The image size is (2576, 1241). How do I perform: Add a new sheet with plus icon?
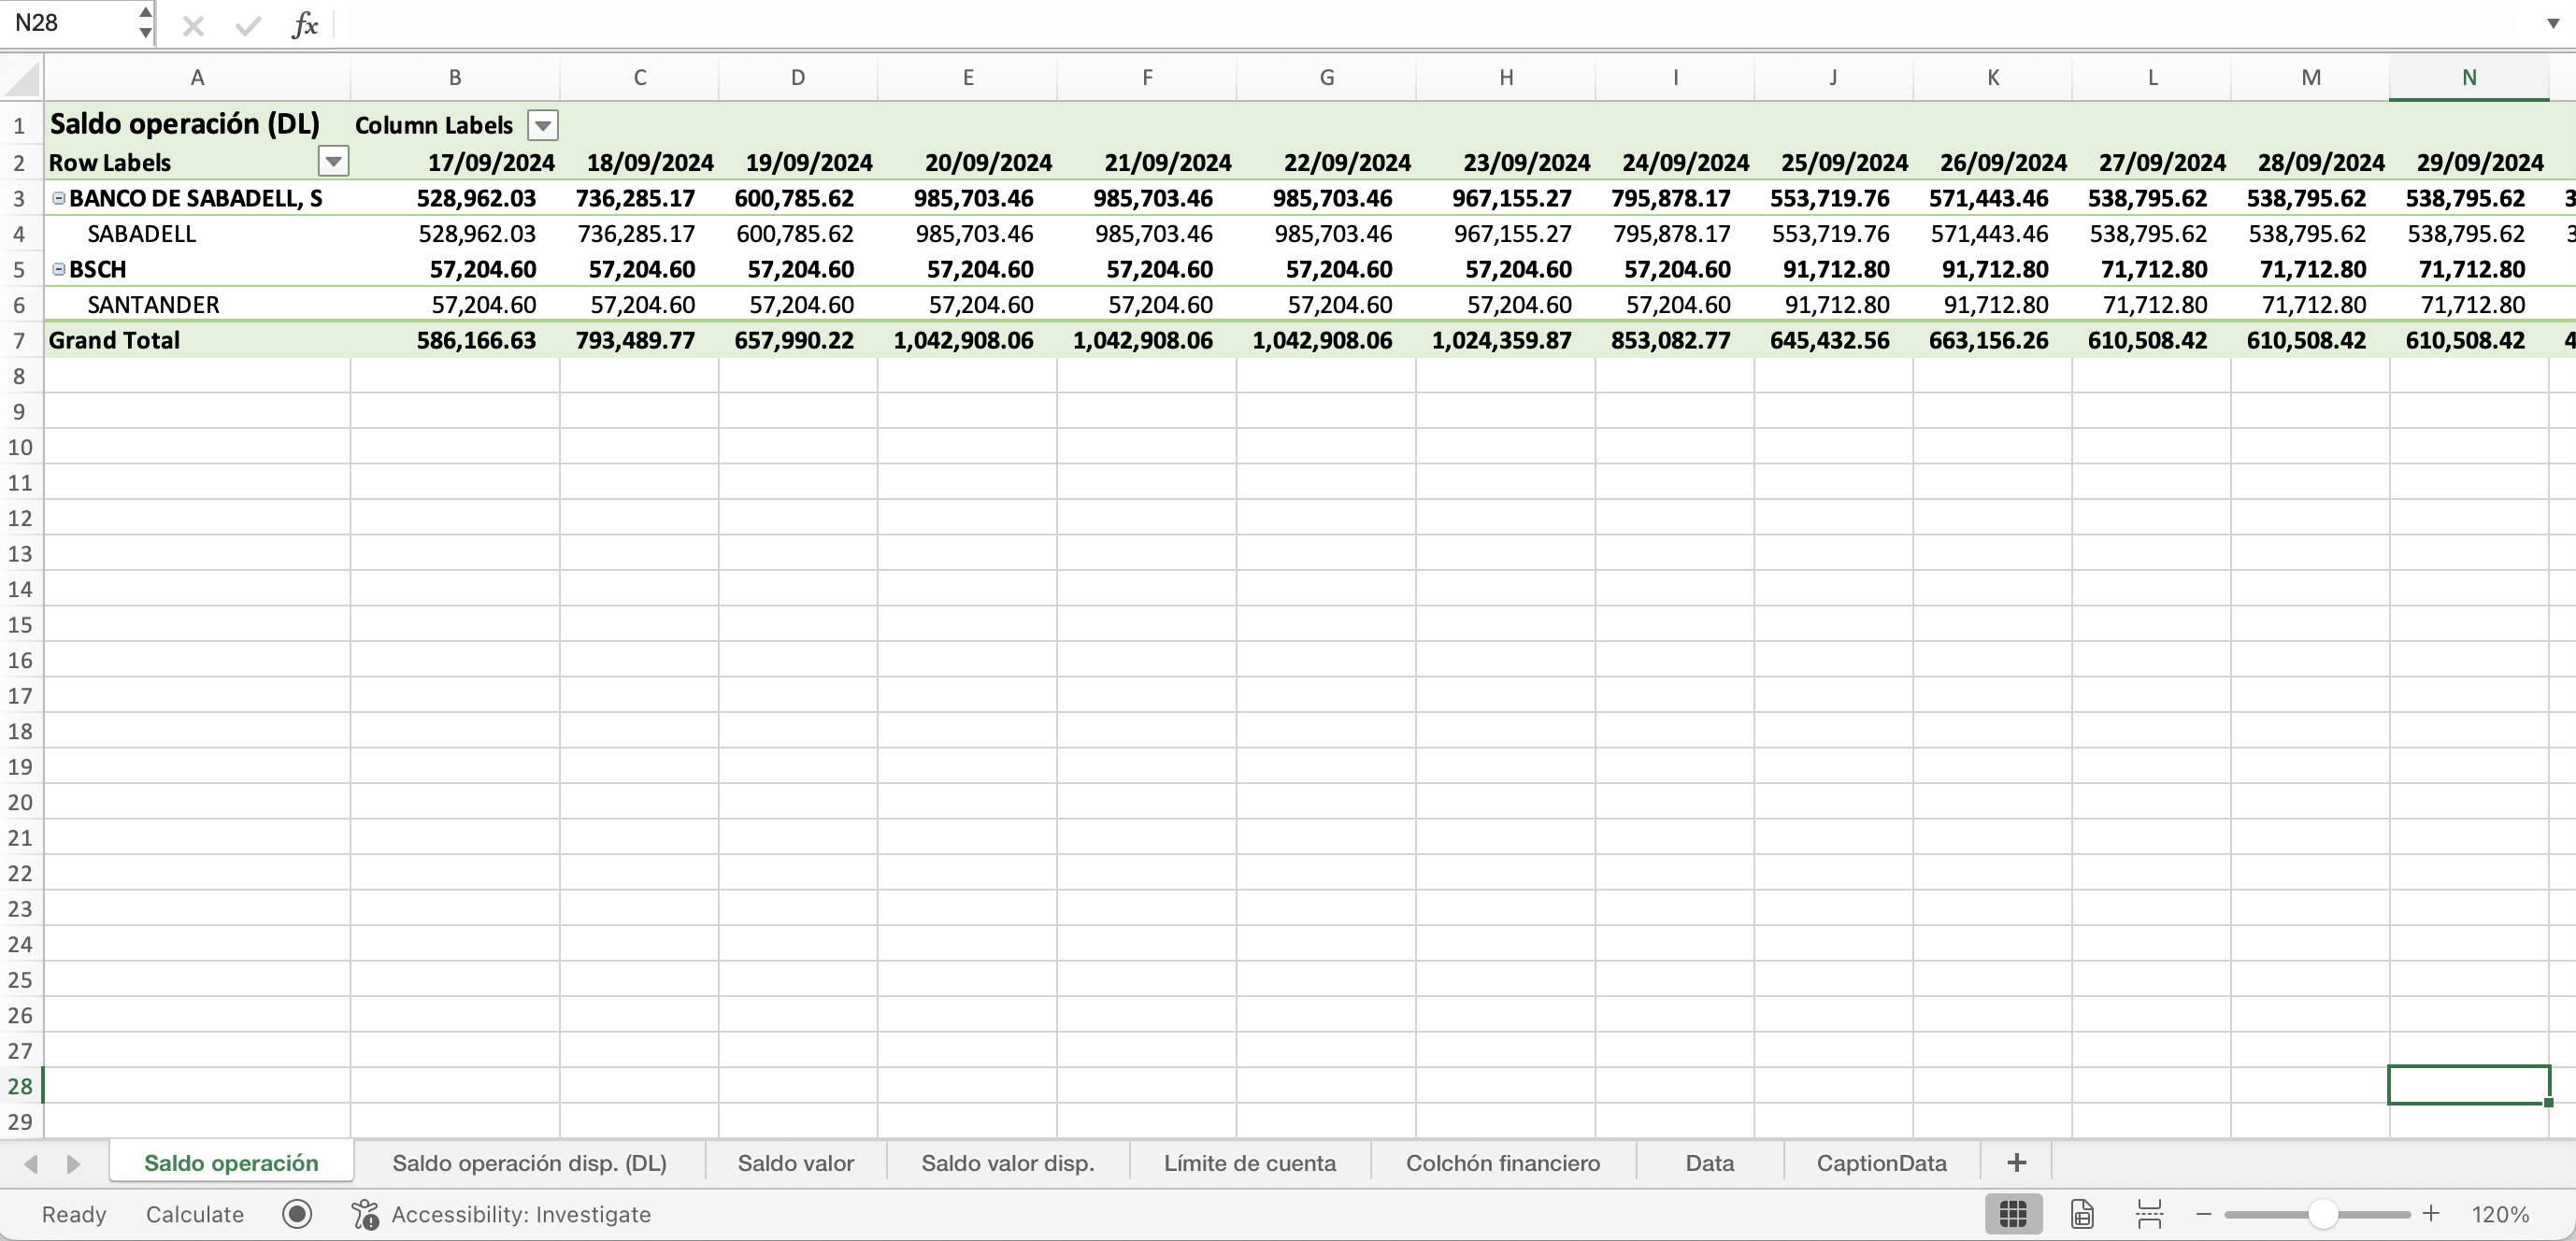pos(2016,1162)
